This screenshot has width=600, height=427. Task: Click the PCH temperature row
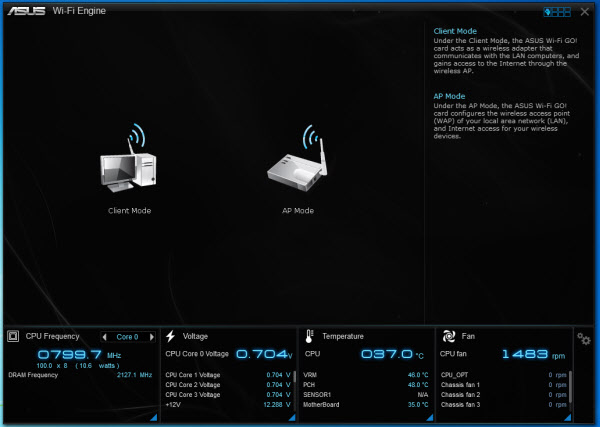click(366, 385)
